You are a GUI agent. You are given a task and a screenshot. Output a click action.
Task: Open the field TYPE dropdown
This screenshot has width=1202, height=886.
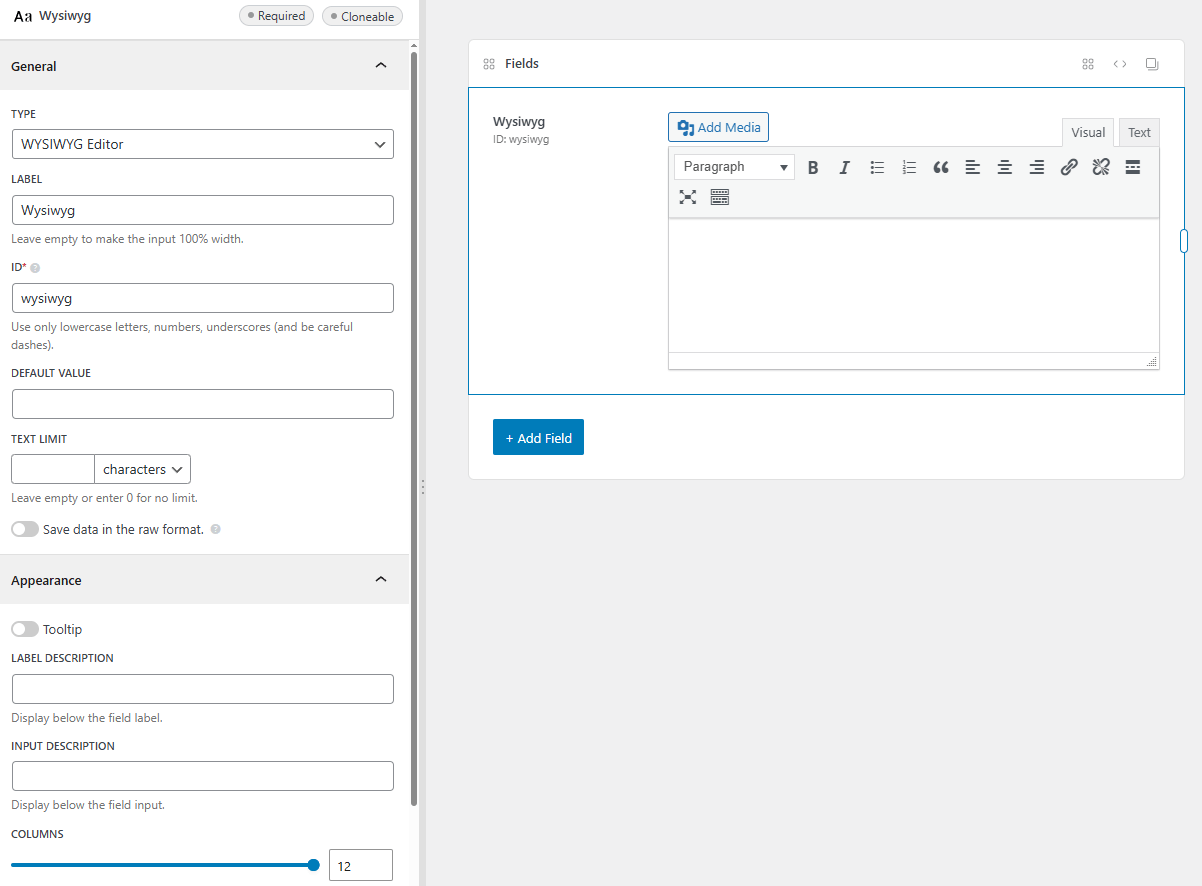pos(202,144)
